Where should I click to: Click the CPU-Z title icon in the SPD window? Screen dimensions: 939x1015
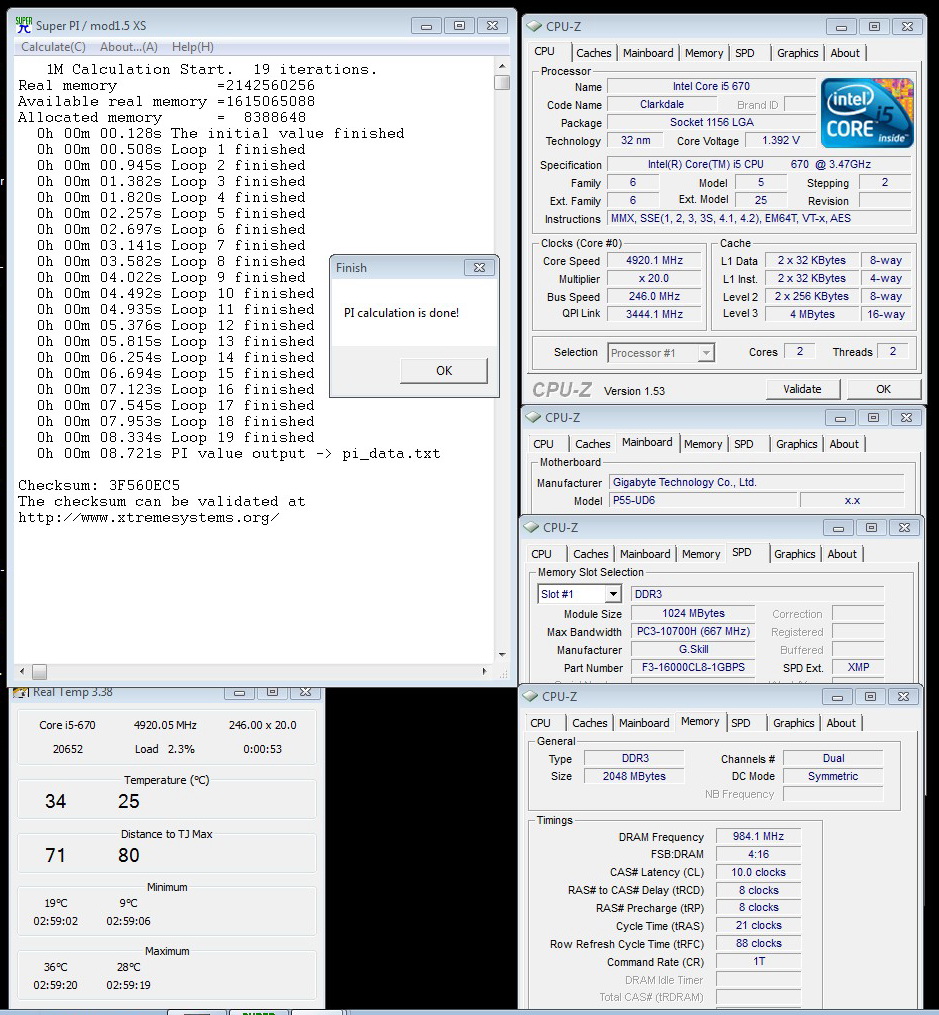[x=531, y=528]
